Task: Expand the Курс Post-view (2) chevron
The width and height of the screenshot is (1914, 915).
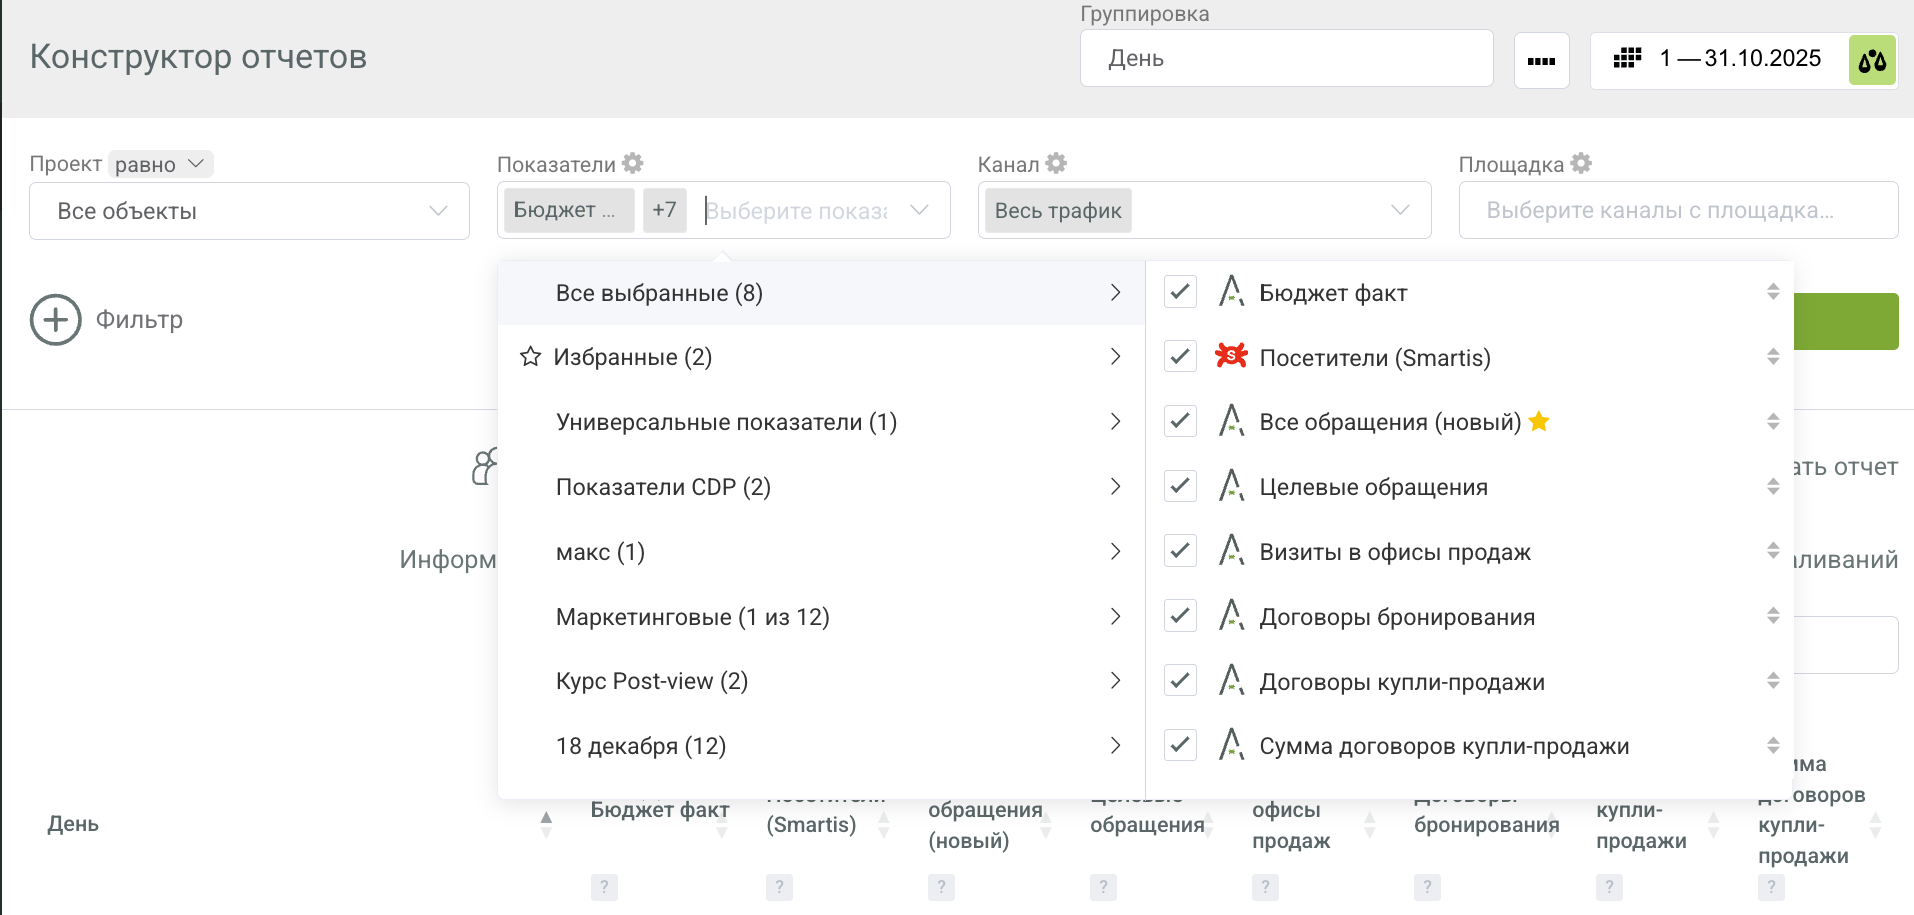Action: (1115, 681)
